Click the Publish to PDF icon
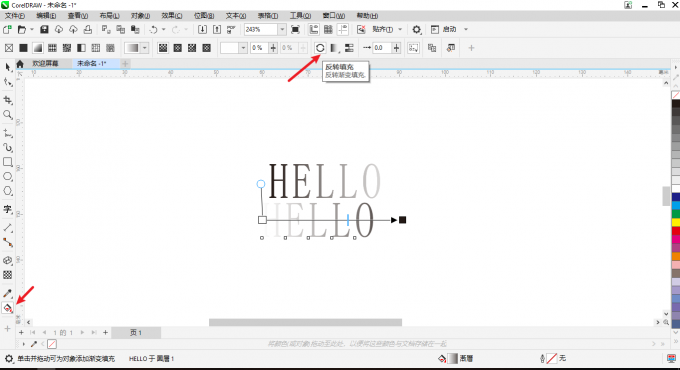The width and height of the screenshot is (680, 370). point(231,29)
